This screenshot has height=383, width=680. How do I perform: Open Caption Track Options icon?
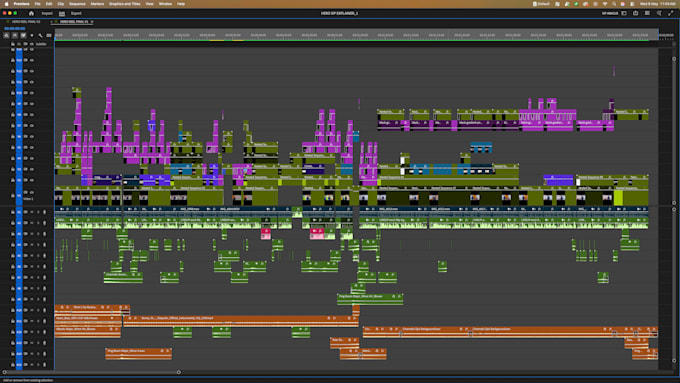[x=49, y=35]
